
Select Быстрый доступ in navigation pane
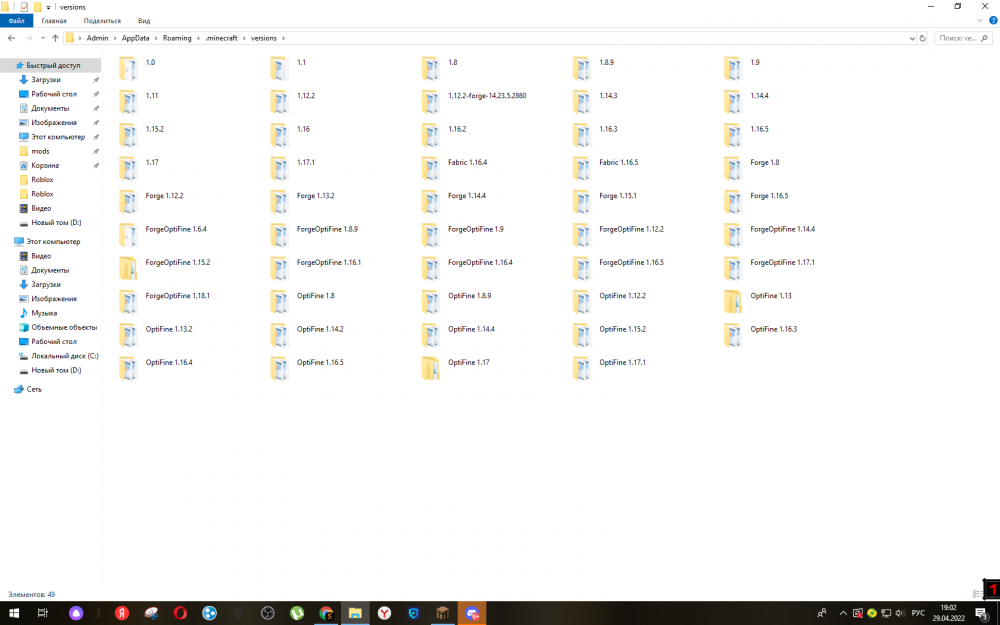pyautogui.click(x=53, y=65)
